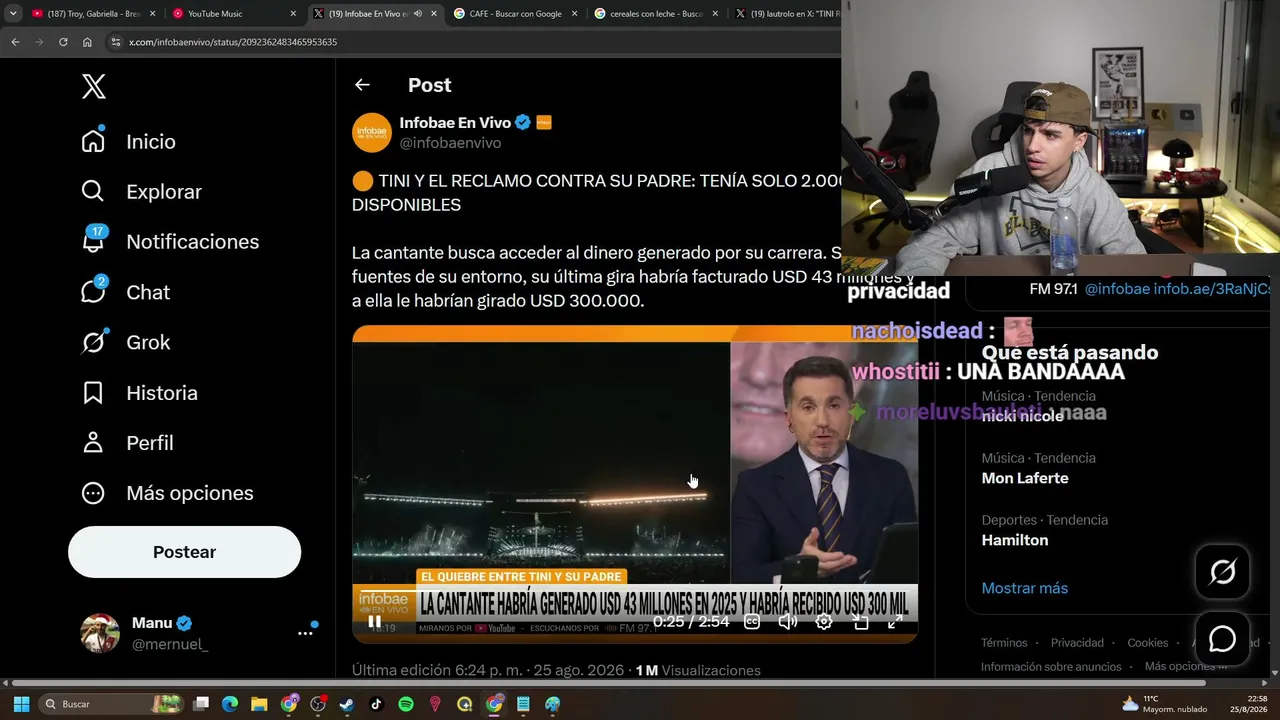
Task: Open the @infobaenvivo handle link
Action: click(x=450, y=143)
